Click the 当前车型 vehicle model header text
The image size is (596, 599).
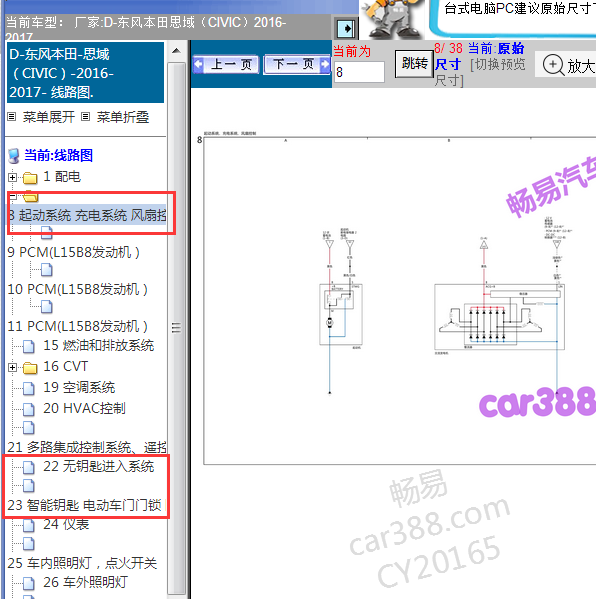pyautogui.click(x=146, y=28)
